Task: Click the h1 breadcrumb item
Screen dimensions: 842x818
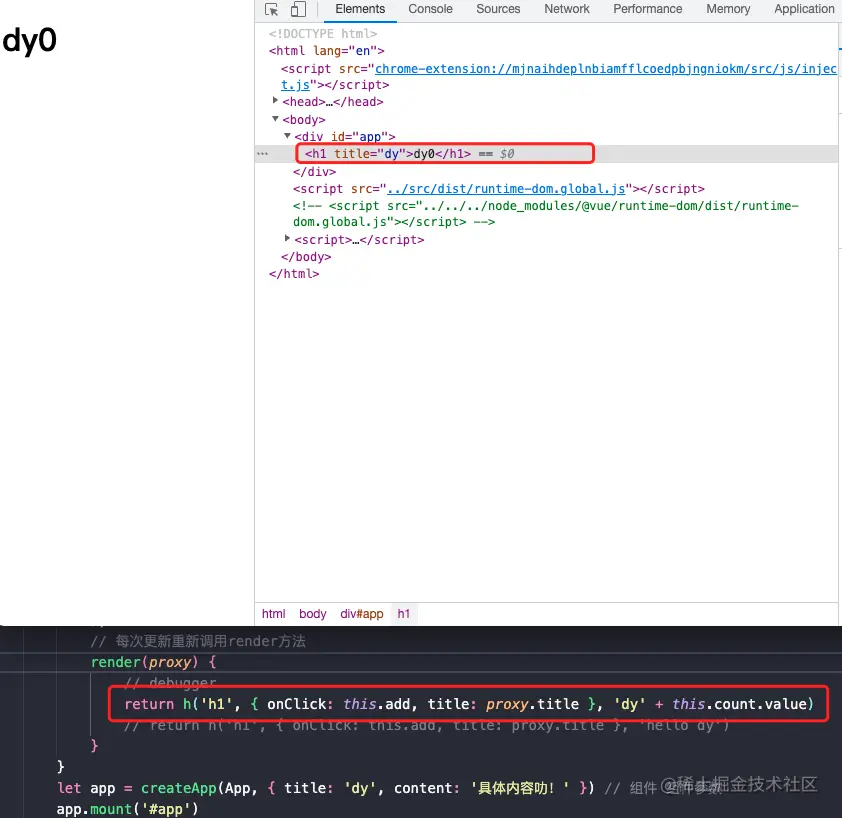Action: [x=404, y=613]
